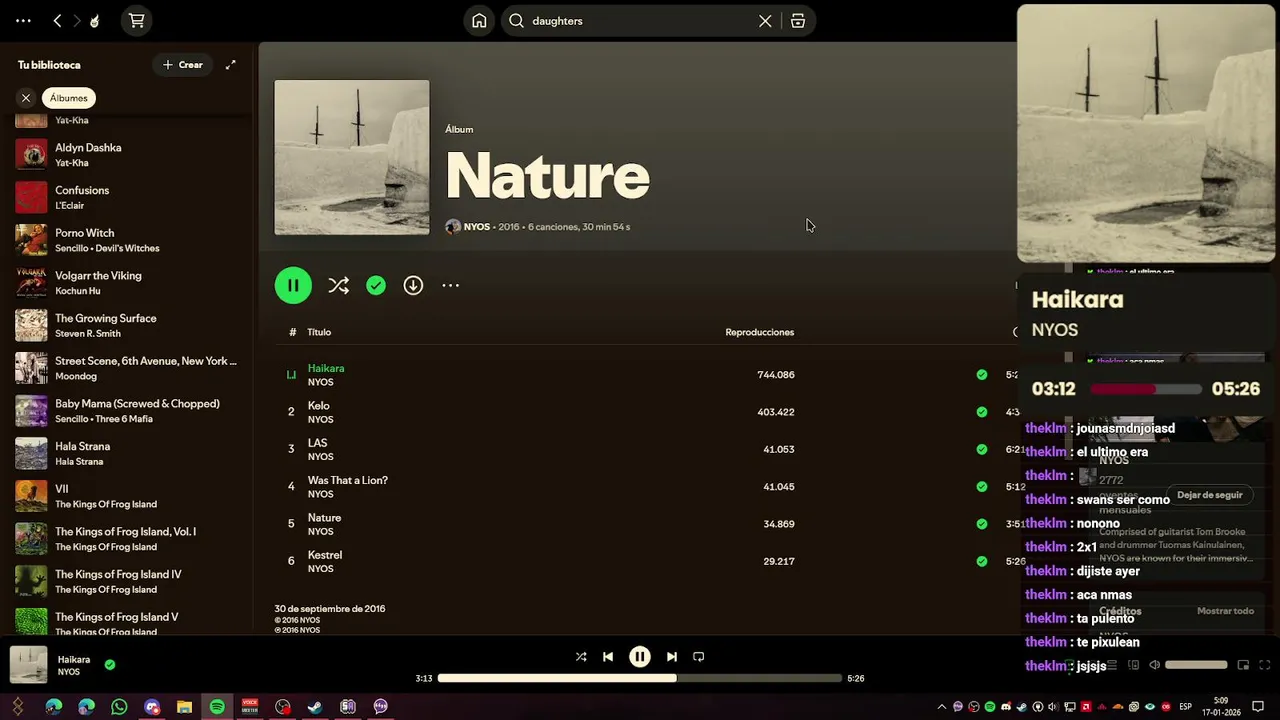Expand the library panel to full view
Image resolution: width=1280 pixels, height=720 pixels.
coord(231,65)
